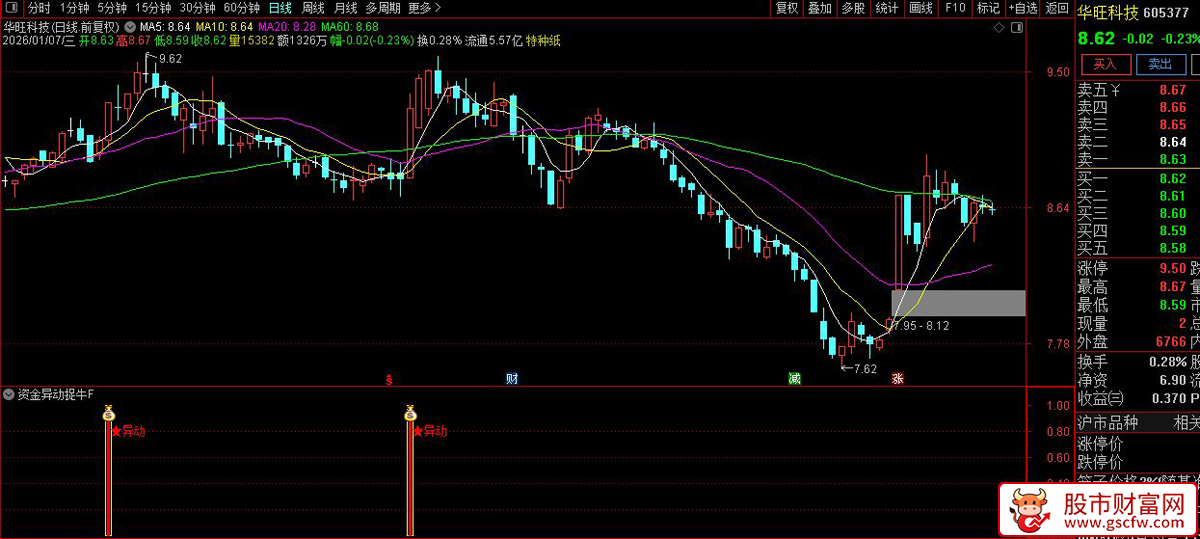1200x539 pixels.
Task: Click the red 涨 marker icon below the chart
Action: click(898, 379)
